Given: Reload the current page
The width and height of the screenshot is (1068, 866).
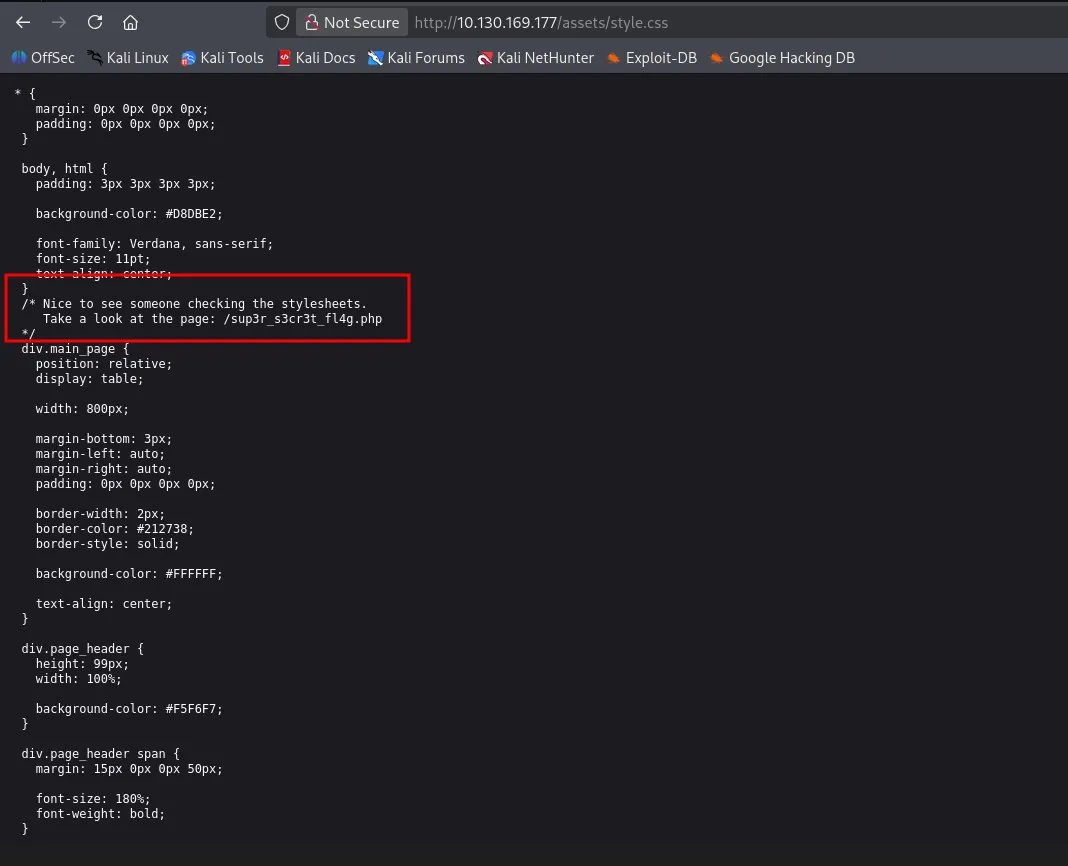Looking at the screenshot, I should point(95,22).
